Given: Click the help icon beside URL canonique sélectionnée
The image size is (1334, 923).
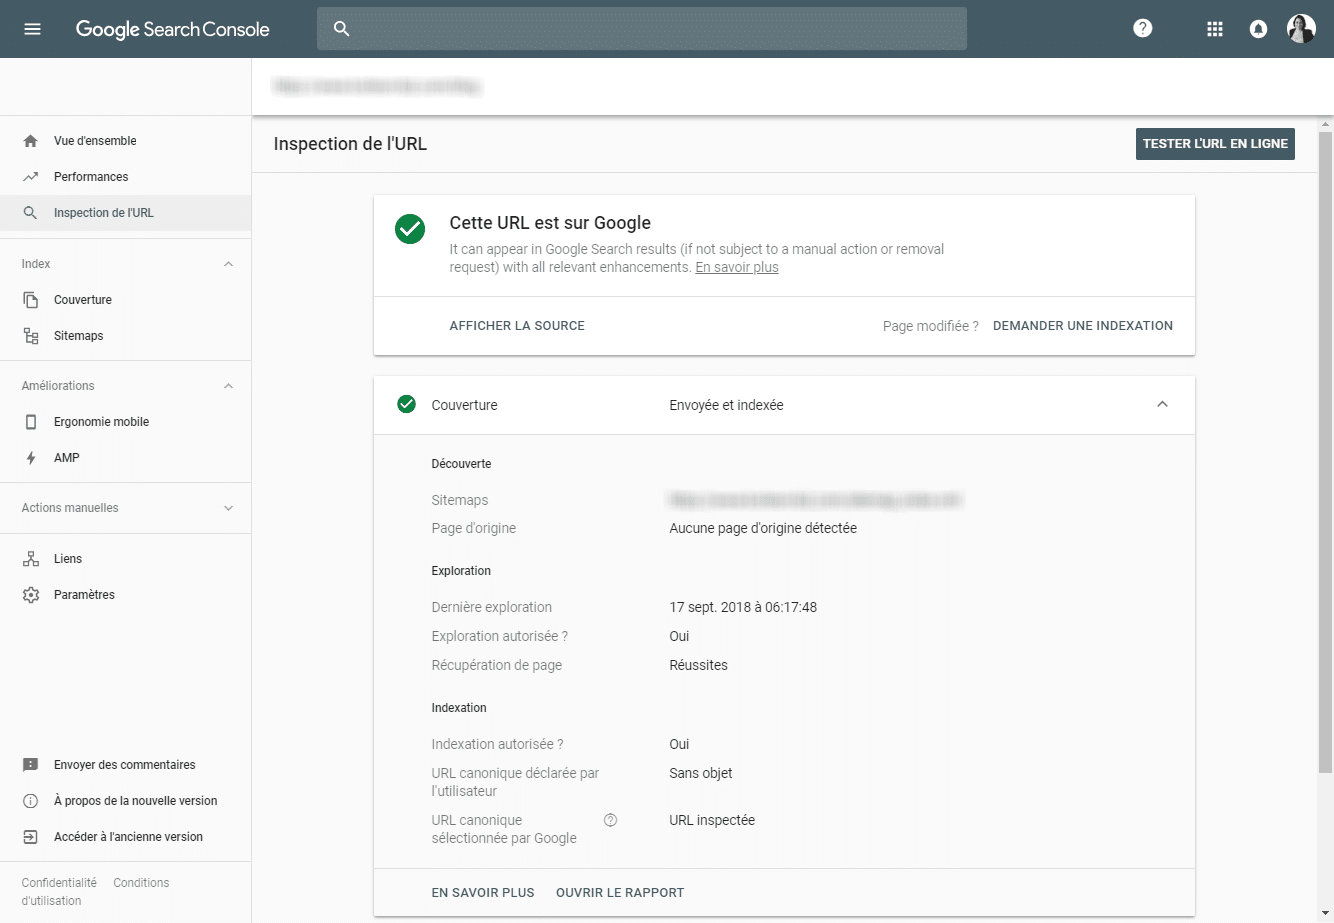Looking at the screenshot, I should coord(611,820).
